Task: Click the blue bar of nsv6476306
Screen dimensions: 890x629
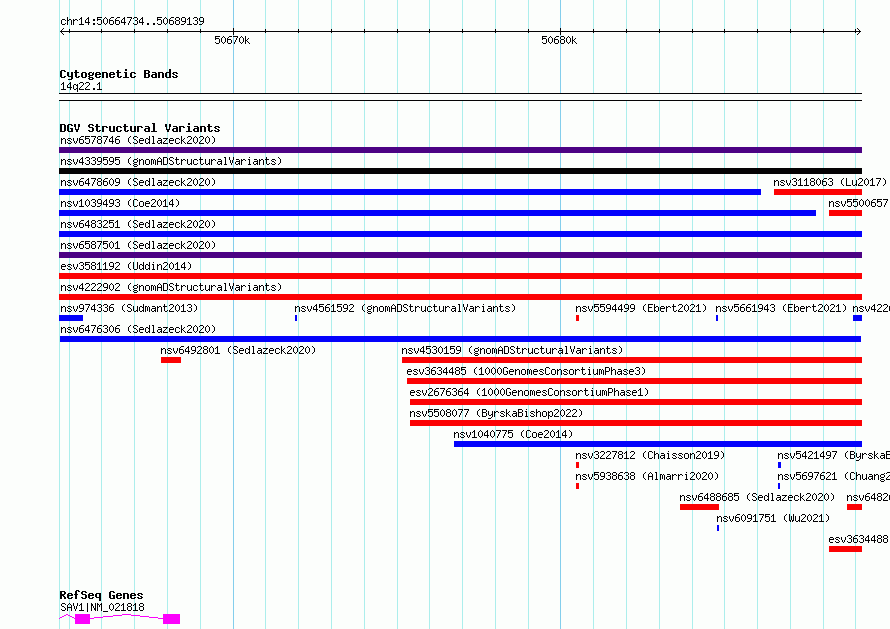Action: 460,339
